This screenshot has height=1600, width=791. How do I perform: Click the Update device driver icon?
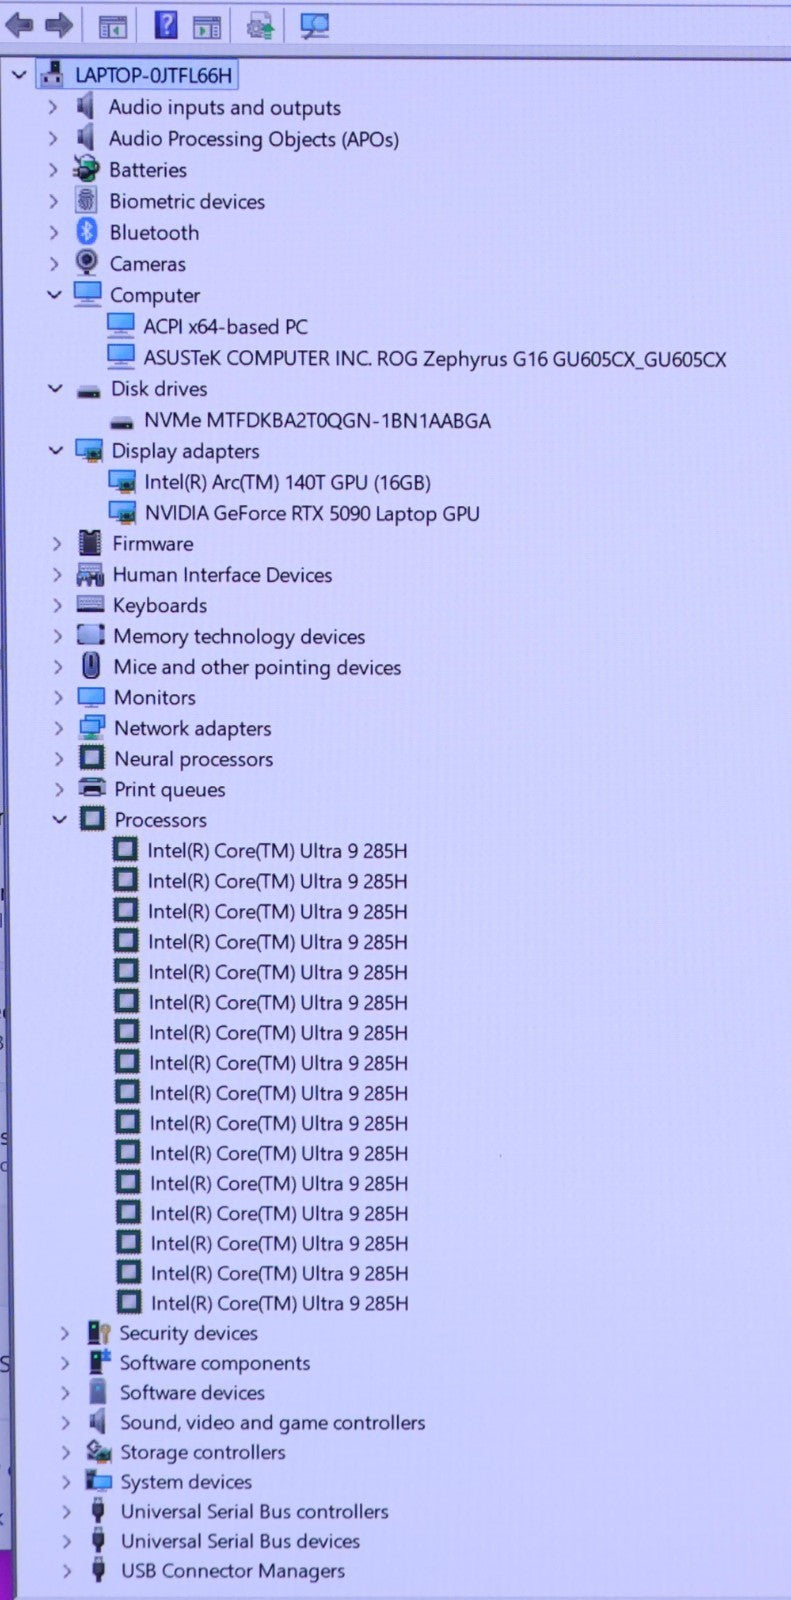pyautogui.click(x=260, y=26)
